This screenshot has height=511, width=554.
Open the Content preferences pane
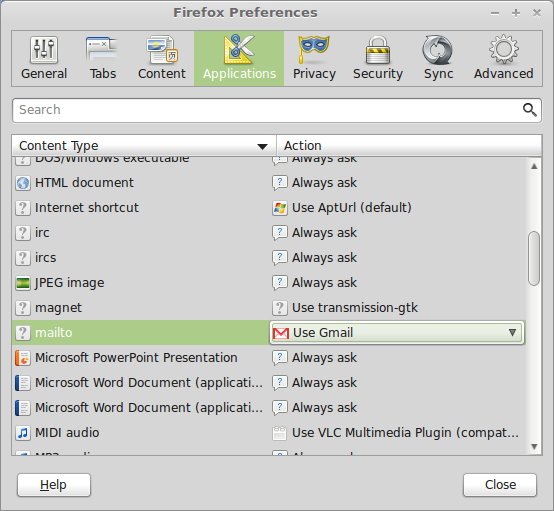tap(161, 59)
